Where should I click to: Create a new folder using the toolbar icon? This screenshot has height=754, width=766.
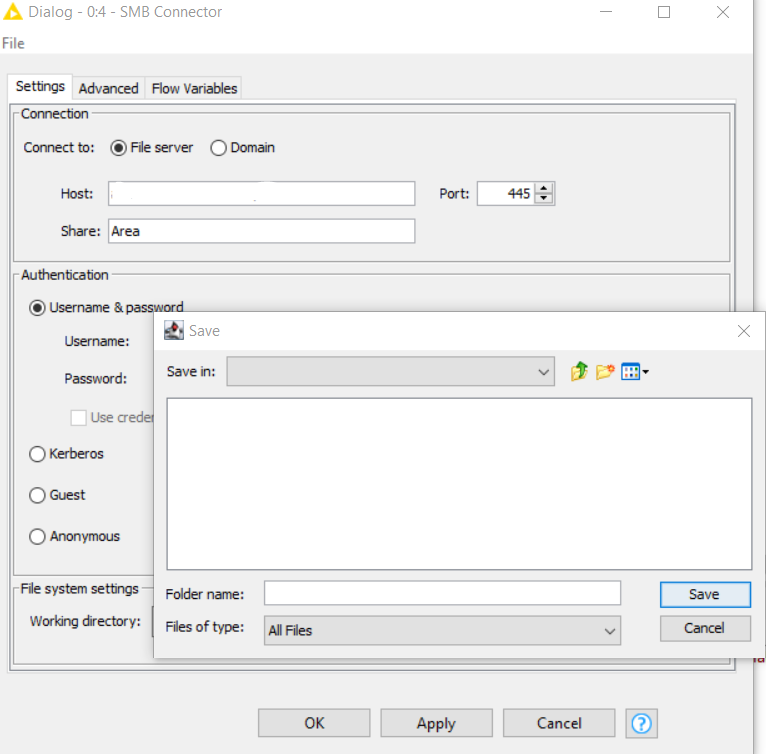pyautogui.click(x=605, y=372)
